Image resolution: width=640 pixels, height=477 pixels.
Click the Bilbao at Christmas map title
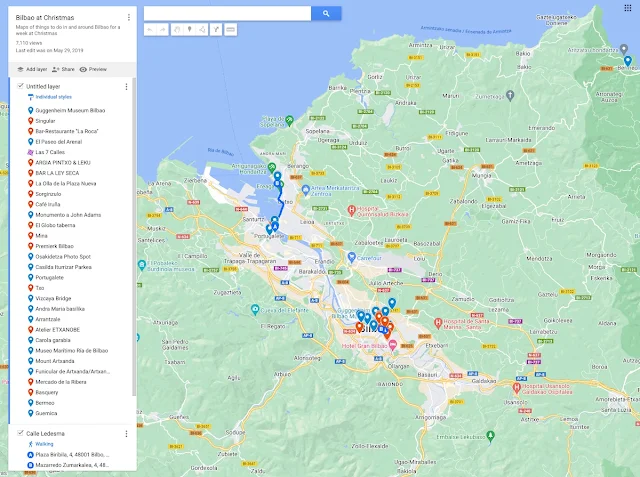[45, 18]
